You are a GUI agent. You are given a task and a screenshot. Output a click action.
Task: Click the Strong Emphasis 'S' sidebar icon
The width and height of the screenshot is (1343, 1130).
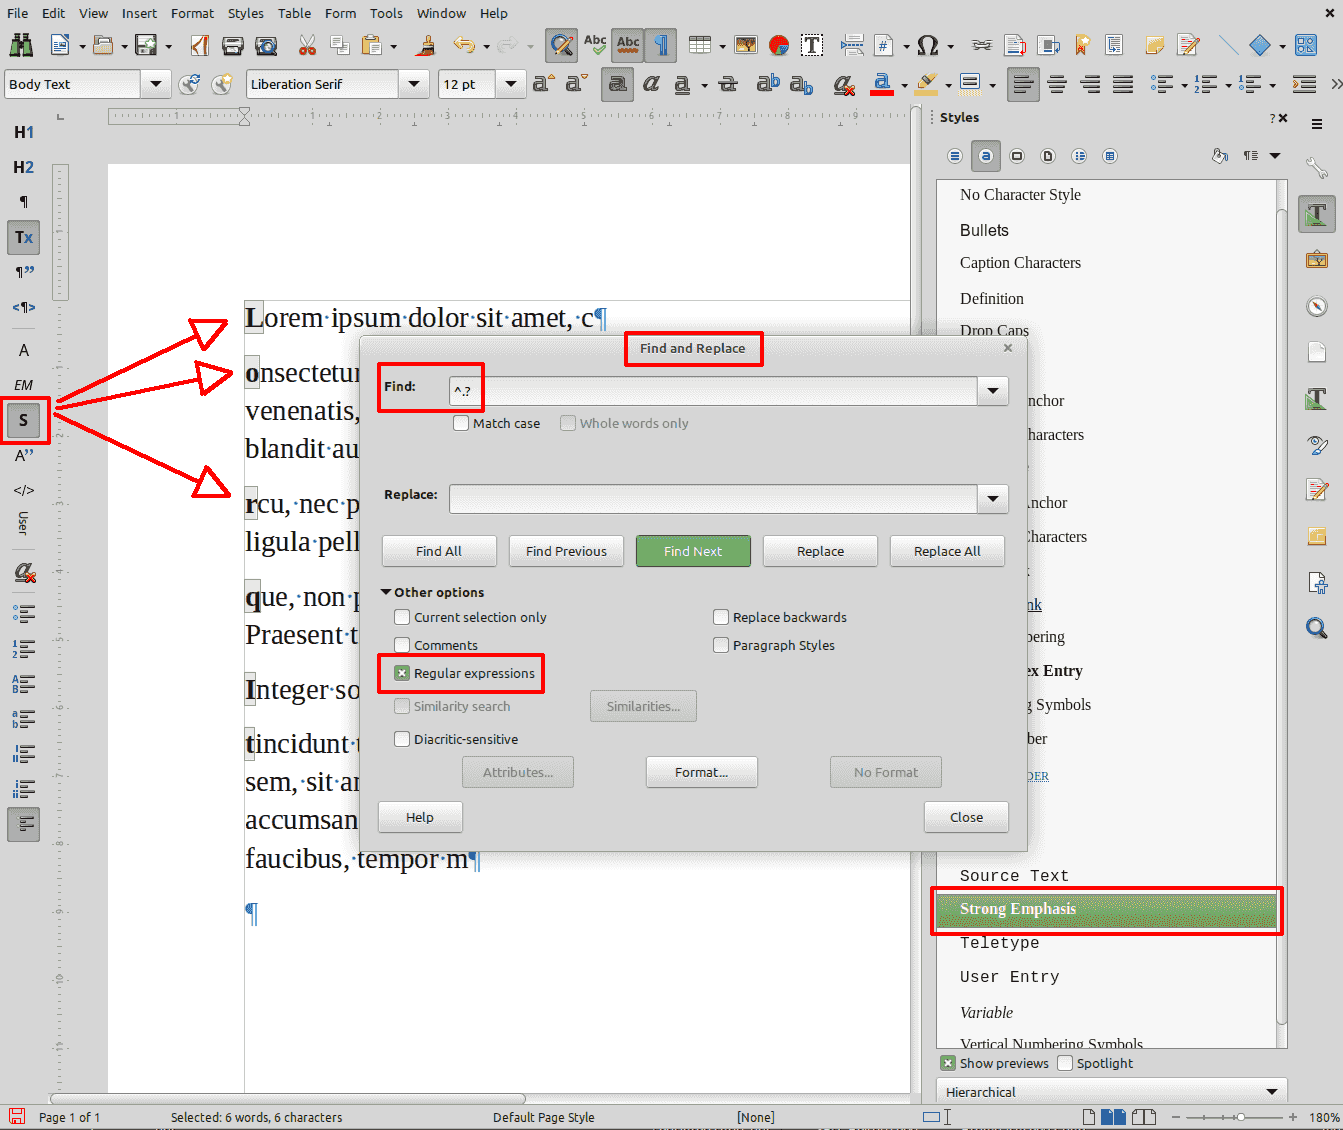24,421
